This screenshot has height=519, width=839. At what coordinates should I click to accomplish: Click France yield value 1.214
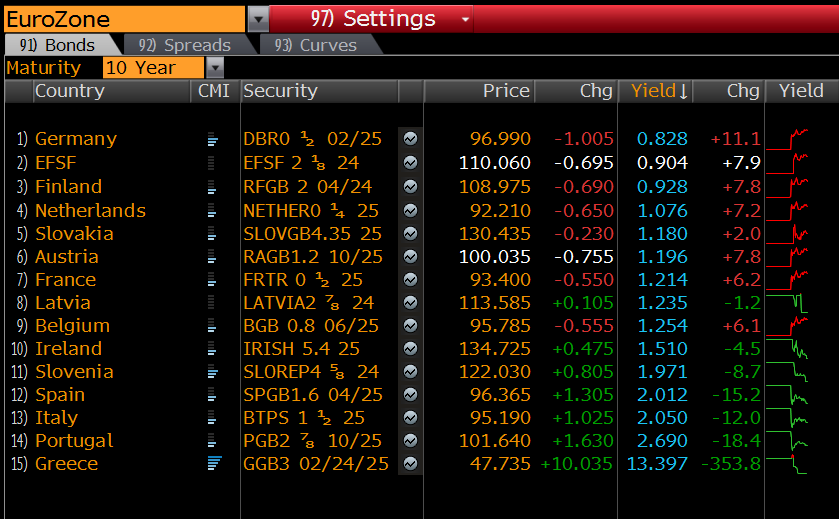[x=662, y=280]
